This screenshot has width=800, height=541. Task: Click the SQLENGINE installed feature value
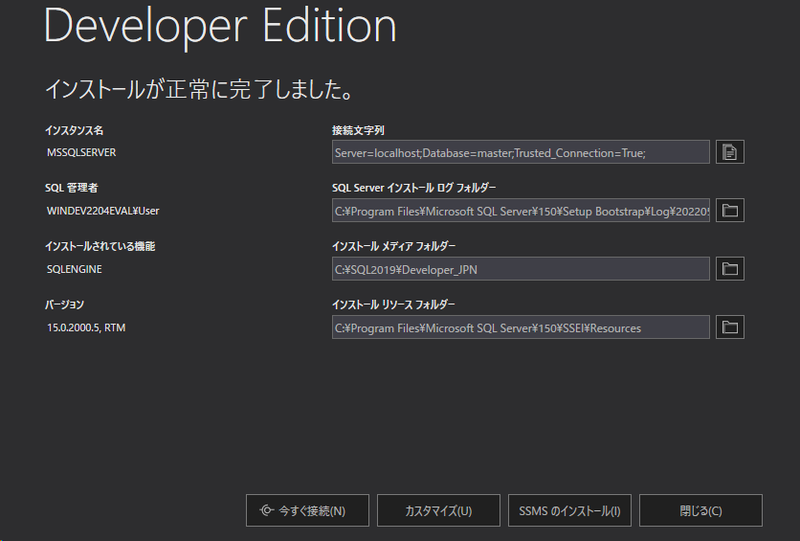point(74,269)
